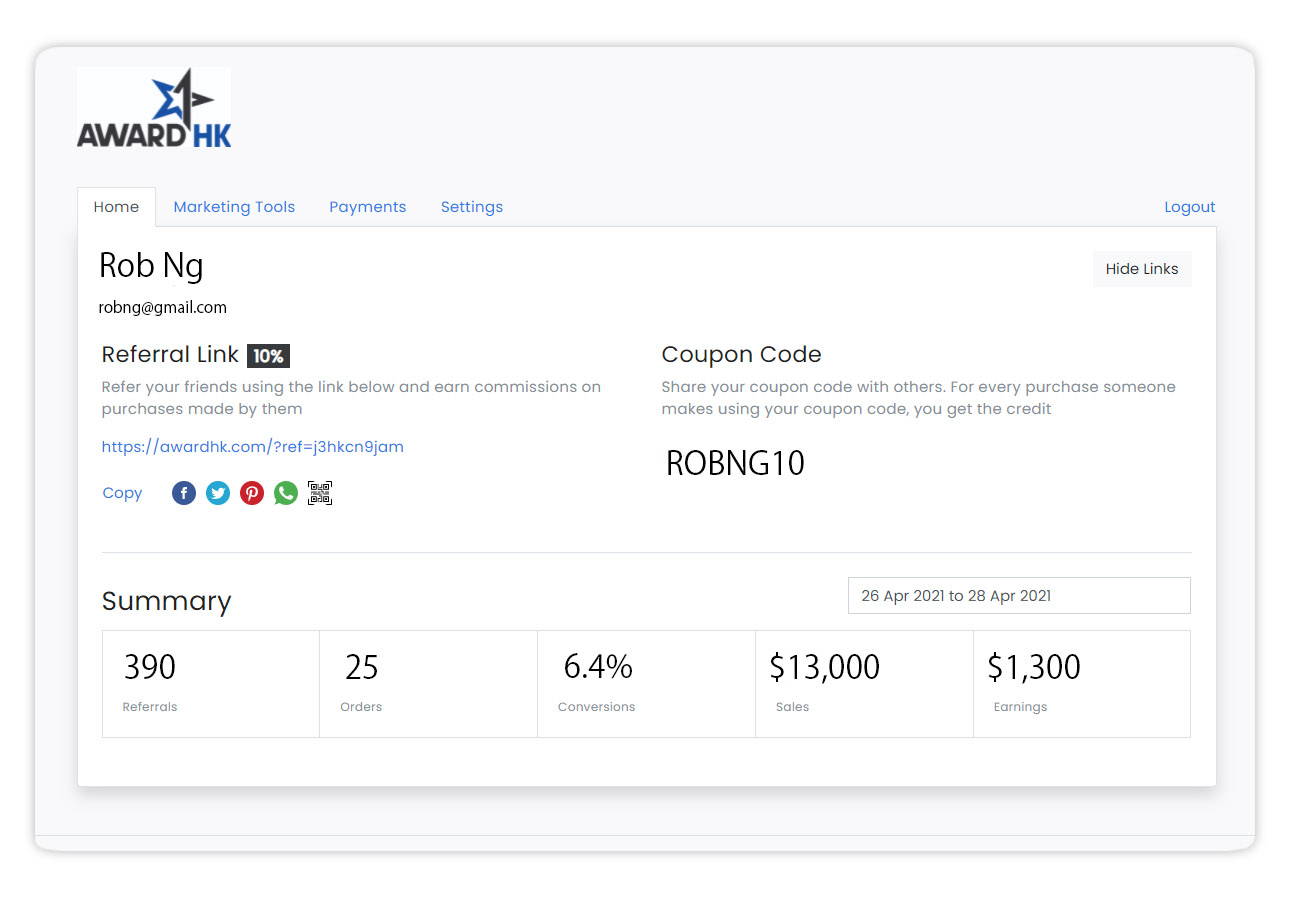
Task: Open the awardhk.com referral URL
Action: tap(253, 447)
